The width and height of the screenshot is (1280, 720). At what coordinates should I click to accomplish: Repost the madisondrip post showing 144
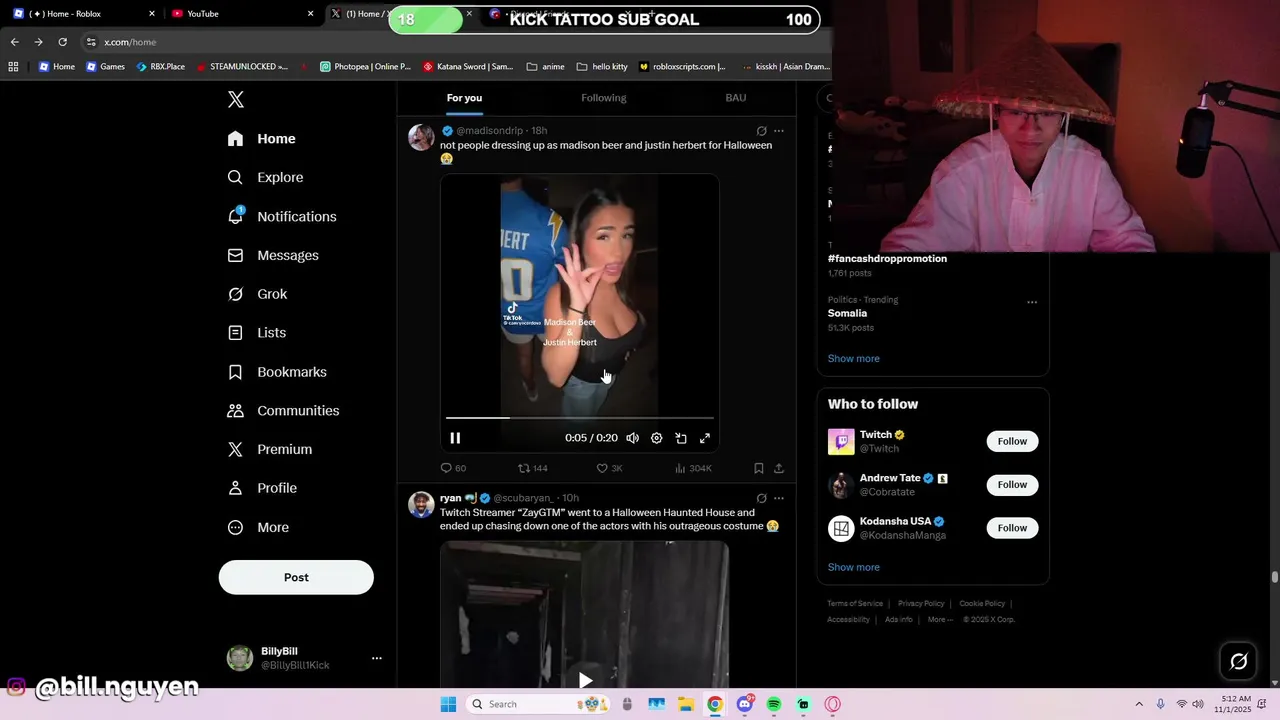(532, 468)
